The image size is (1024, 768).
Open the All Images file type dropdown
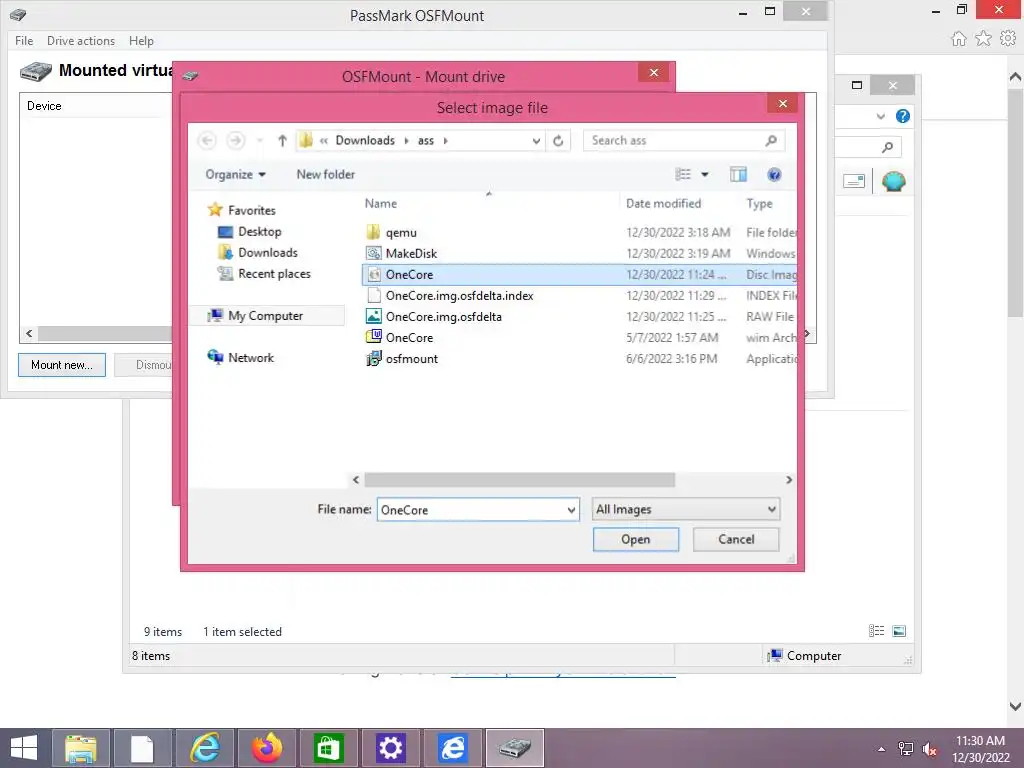point(686,509)
